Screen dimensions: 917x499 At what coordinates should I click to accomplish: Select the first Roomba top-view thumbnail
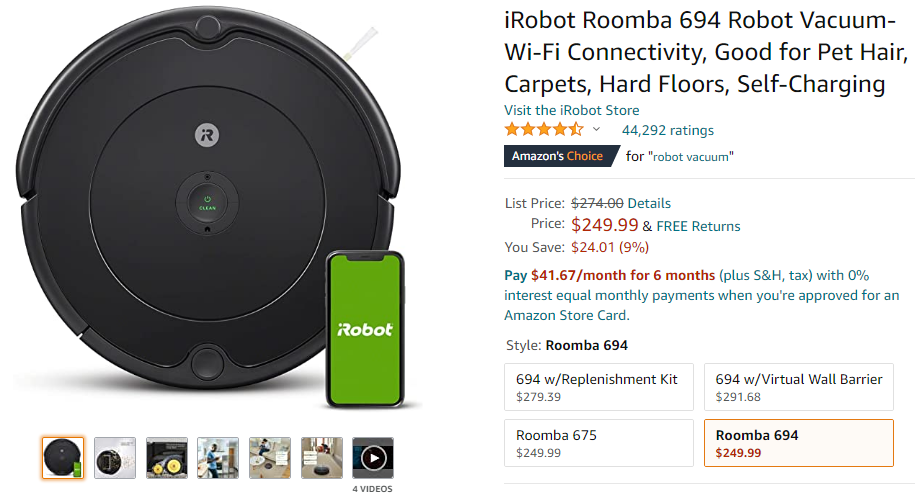(63, 458)
